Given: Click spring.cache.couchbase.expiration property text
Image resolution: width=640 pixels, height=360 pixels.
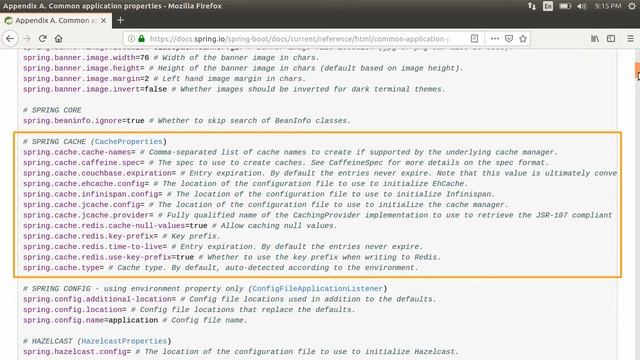Looking at the screenshot, I should 99,173.
